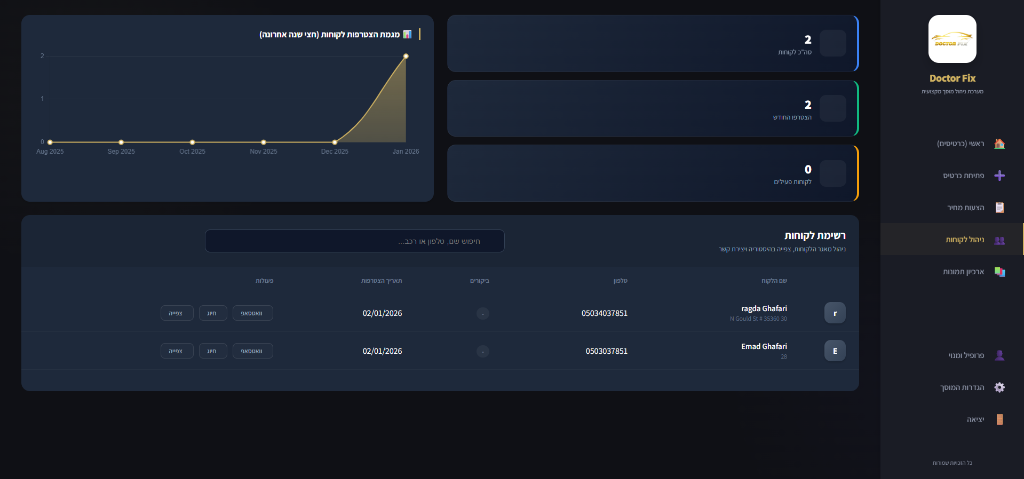Click the people icon for ניהול לקוחות
Image resolution: width=1024 pixels, height=479 pixels.
click(999, 240)
